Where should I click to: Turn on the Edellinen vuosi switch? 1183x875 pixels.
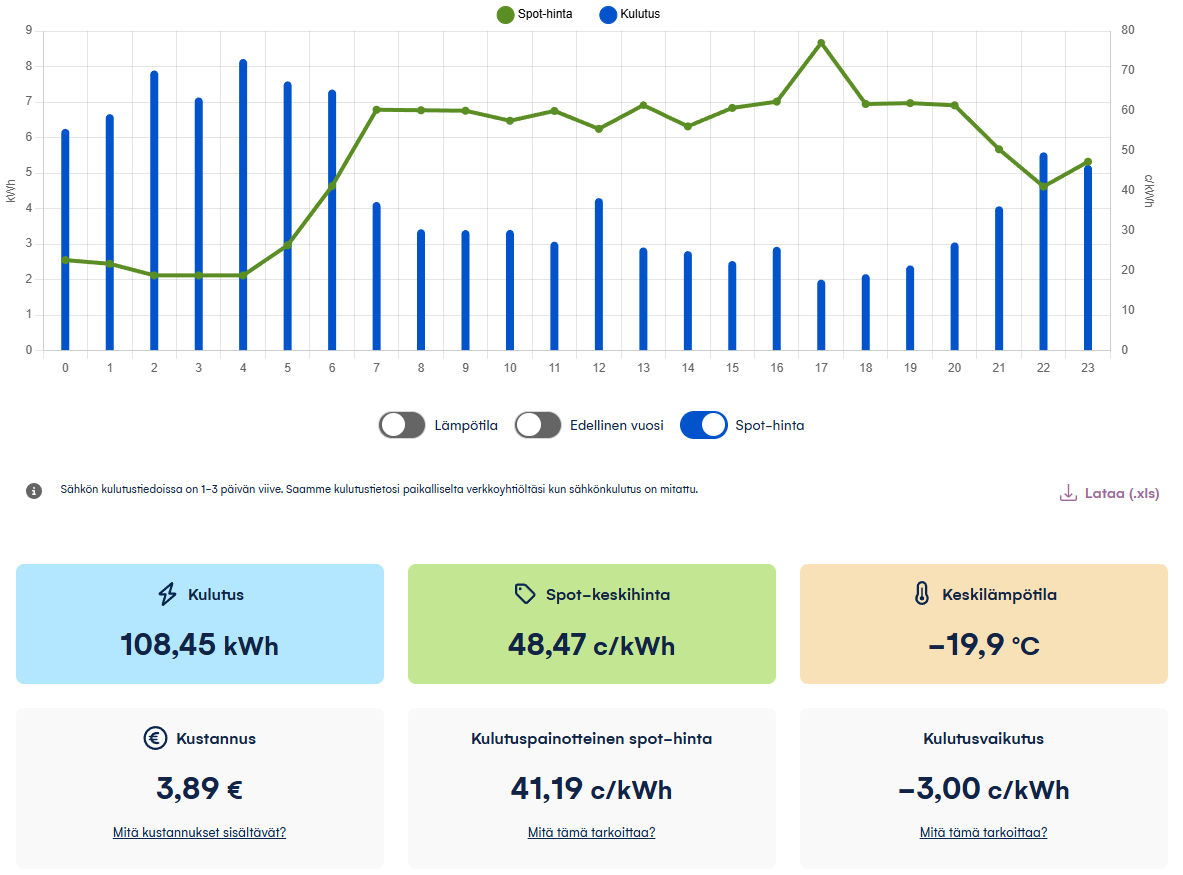click(x=538, y=425)
